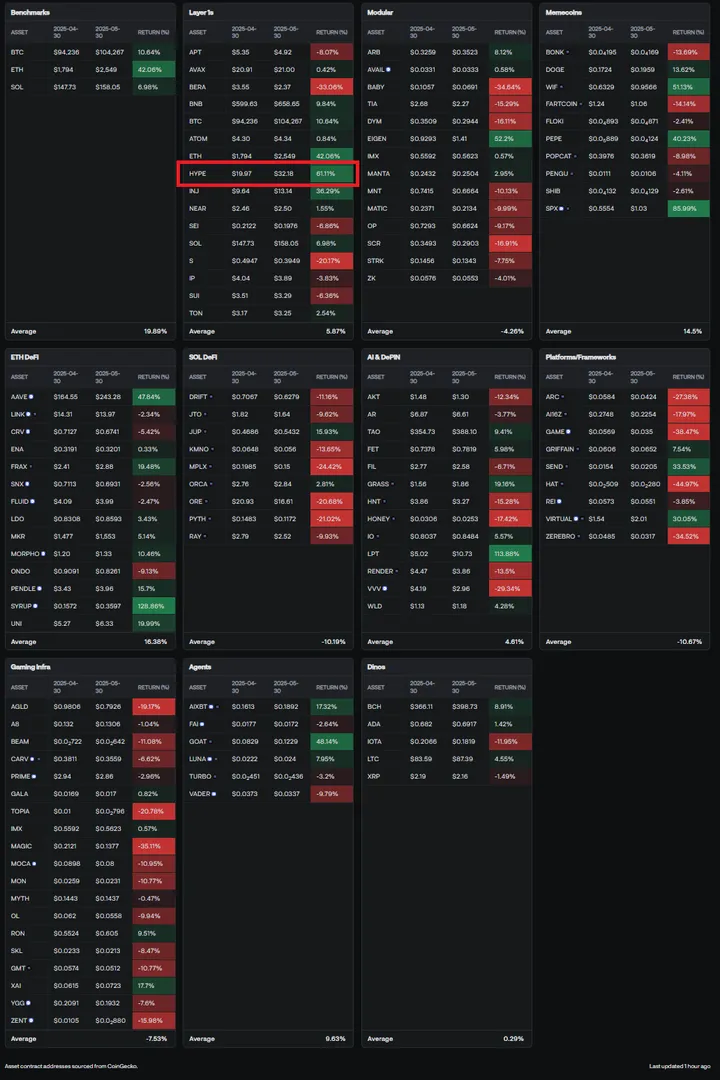Sort Memecoins by the RETURN (%) column header
Screen dimensions: 720x1080
688,33
